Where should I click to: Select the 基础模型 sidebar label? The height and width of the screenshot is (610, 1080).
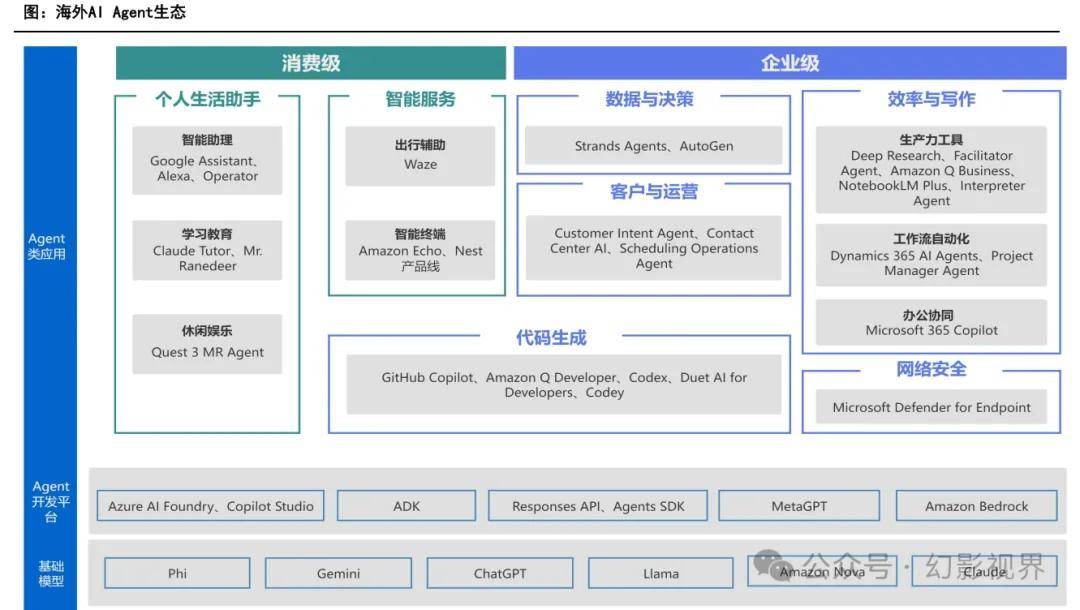pos(51,573)
